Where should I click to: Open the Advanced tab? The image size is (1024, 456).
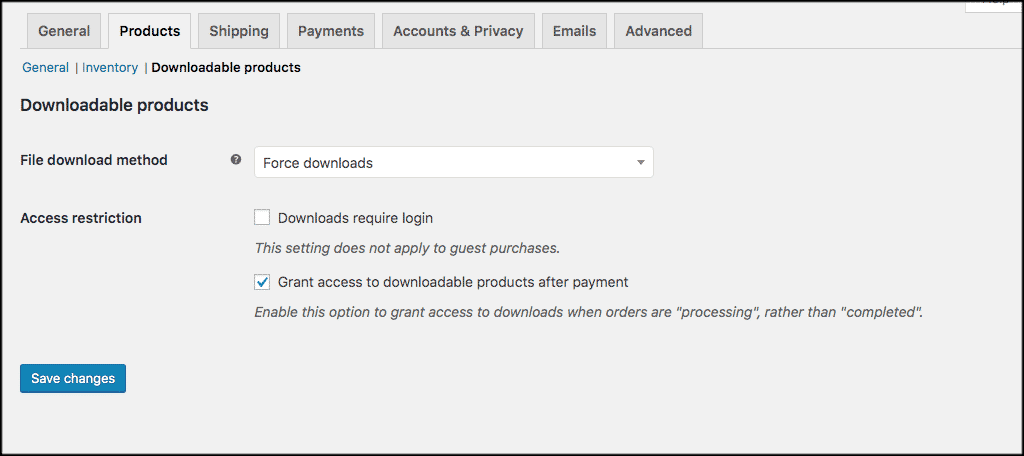(x=658, y=31)
